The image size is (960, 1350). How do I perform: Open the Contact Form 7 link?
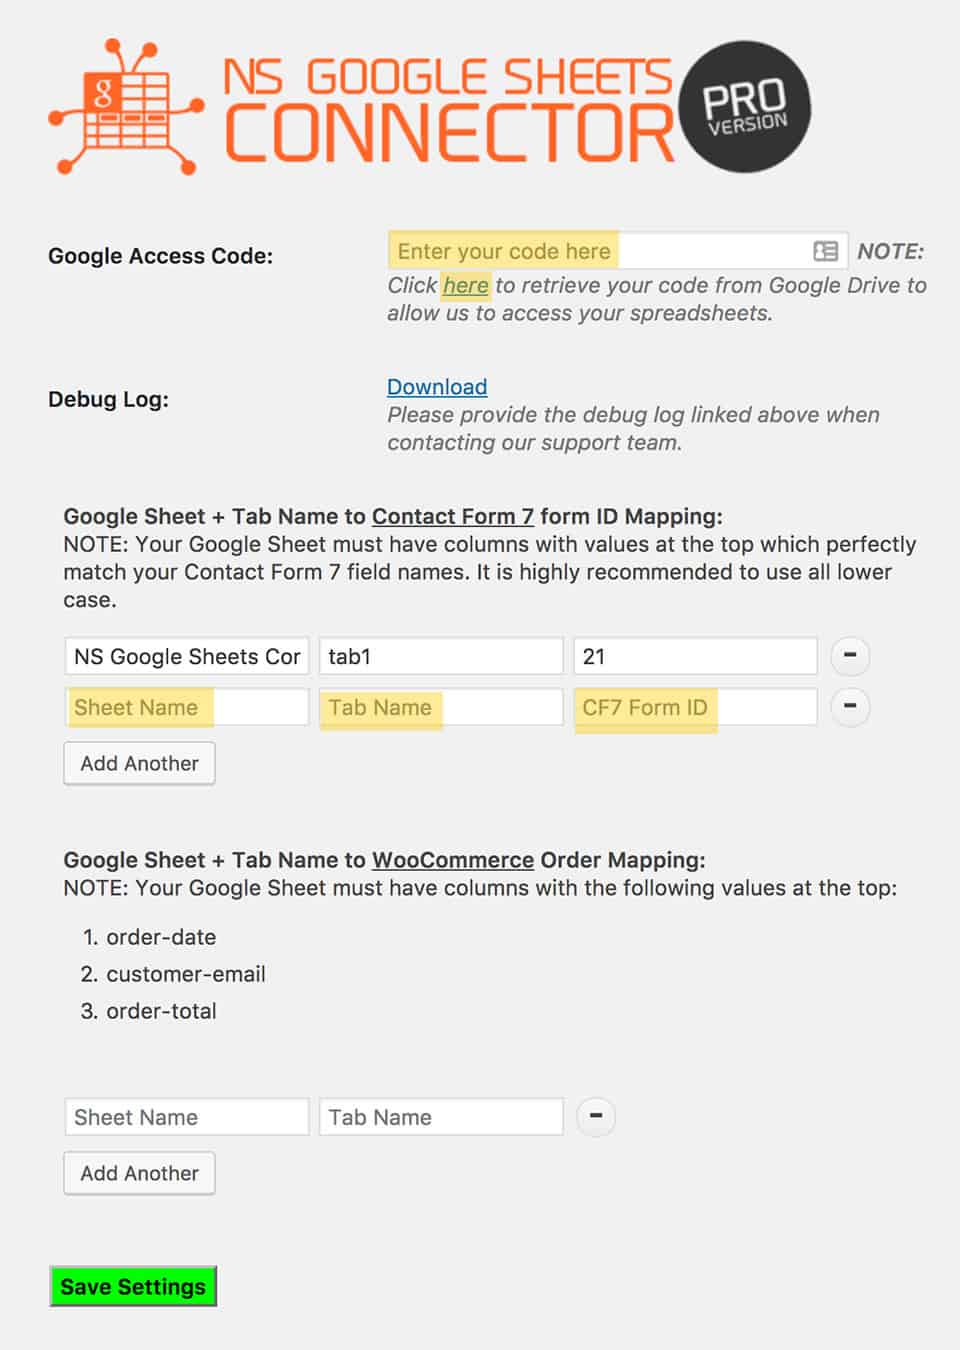click(x=453, y=516)
